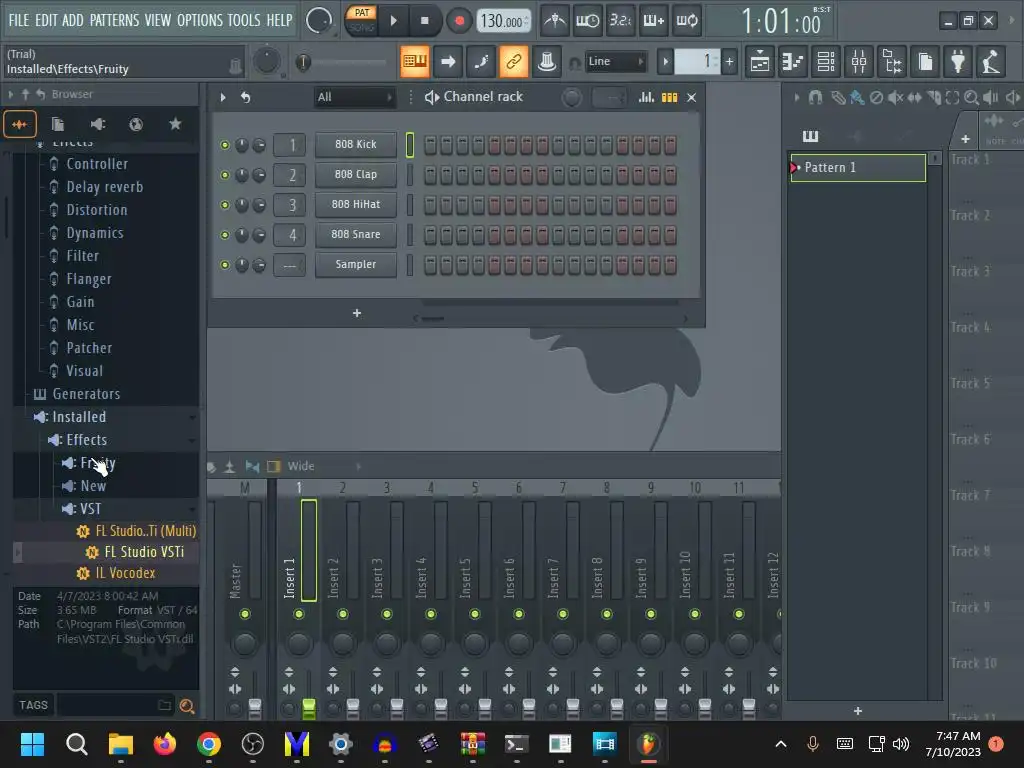Switch PAT/SONG mode toggle
This screenshot has width=1024, height=768.
click(x=361, y=20)
